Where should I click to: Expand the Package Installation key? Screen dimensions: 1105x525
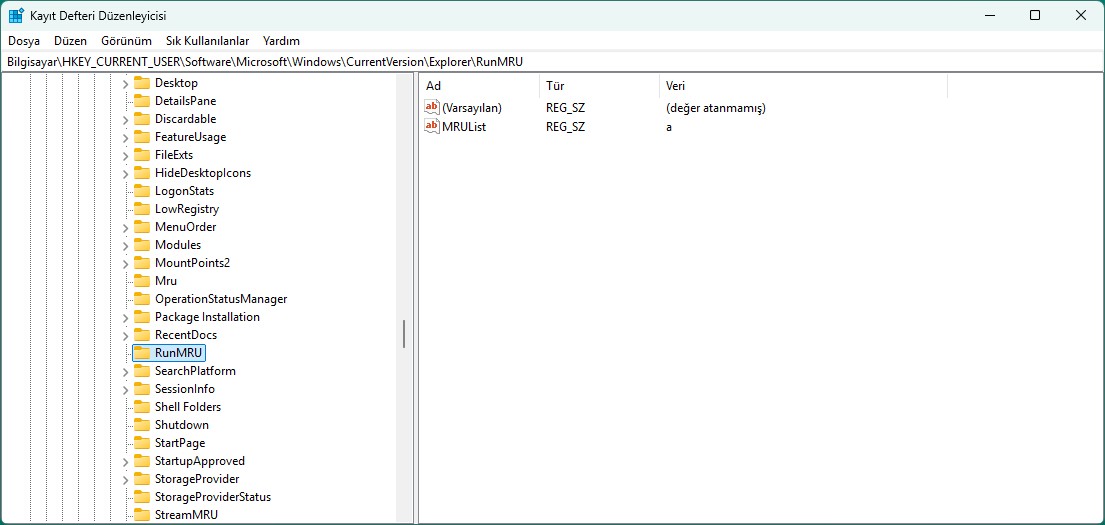125,317
